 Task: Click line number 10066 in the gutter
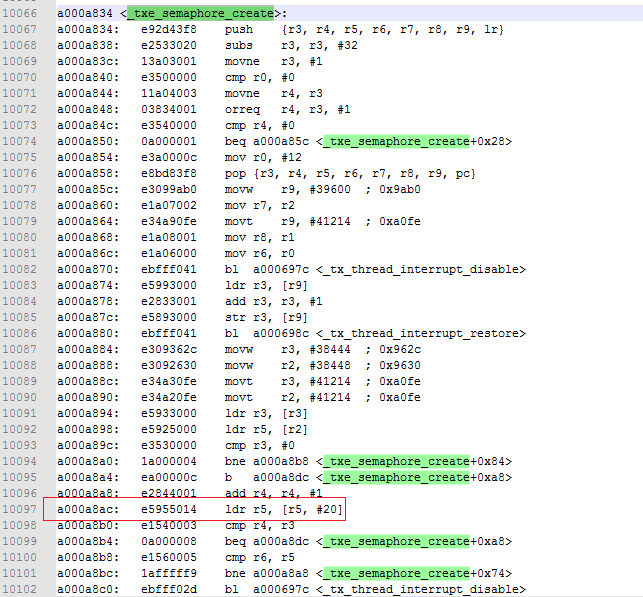(22, 13)
